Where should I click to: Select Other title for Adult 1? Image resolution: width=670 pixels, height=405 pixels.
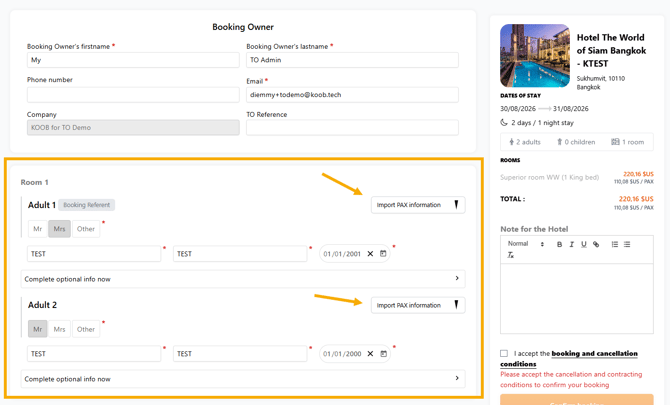click(86, 229)
